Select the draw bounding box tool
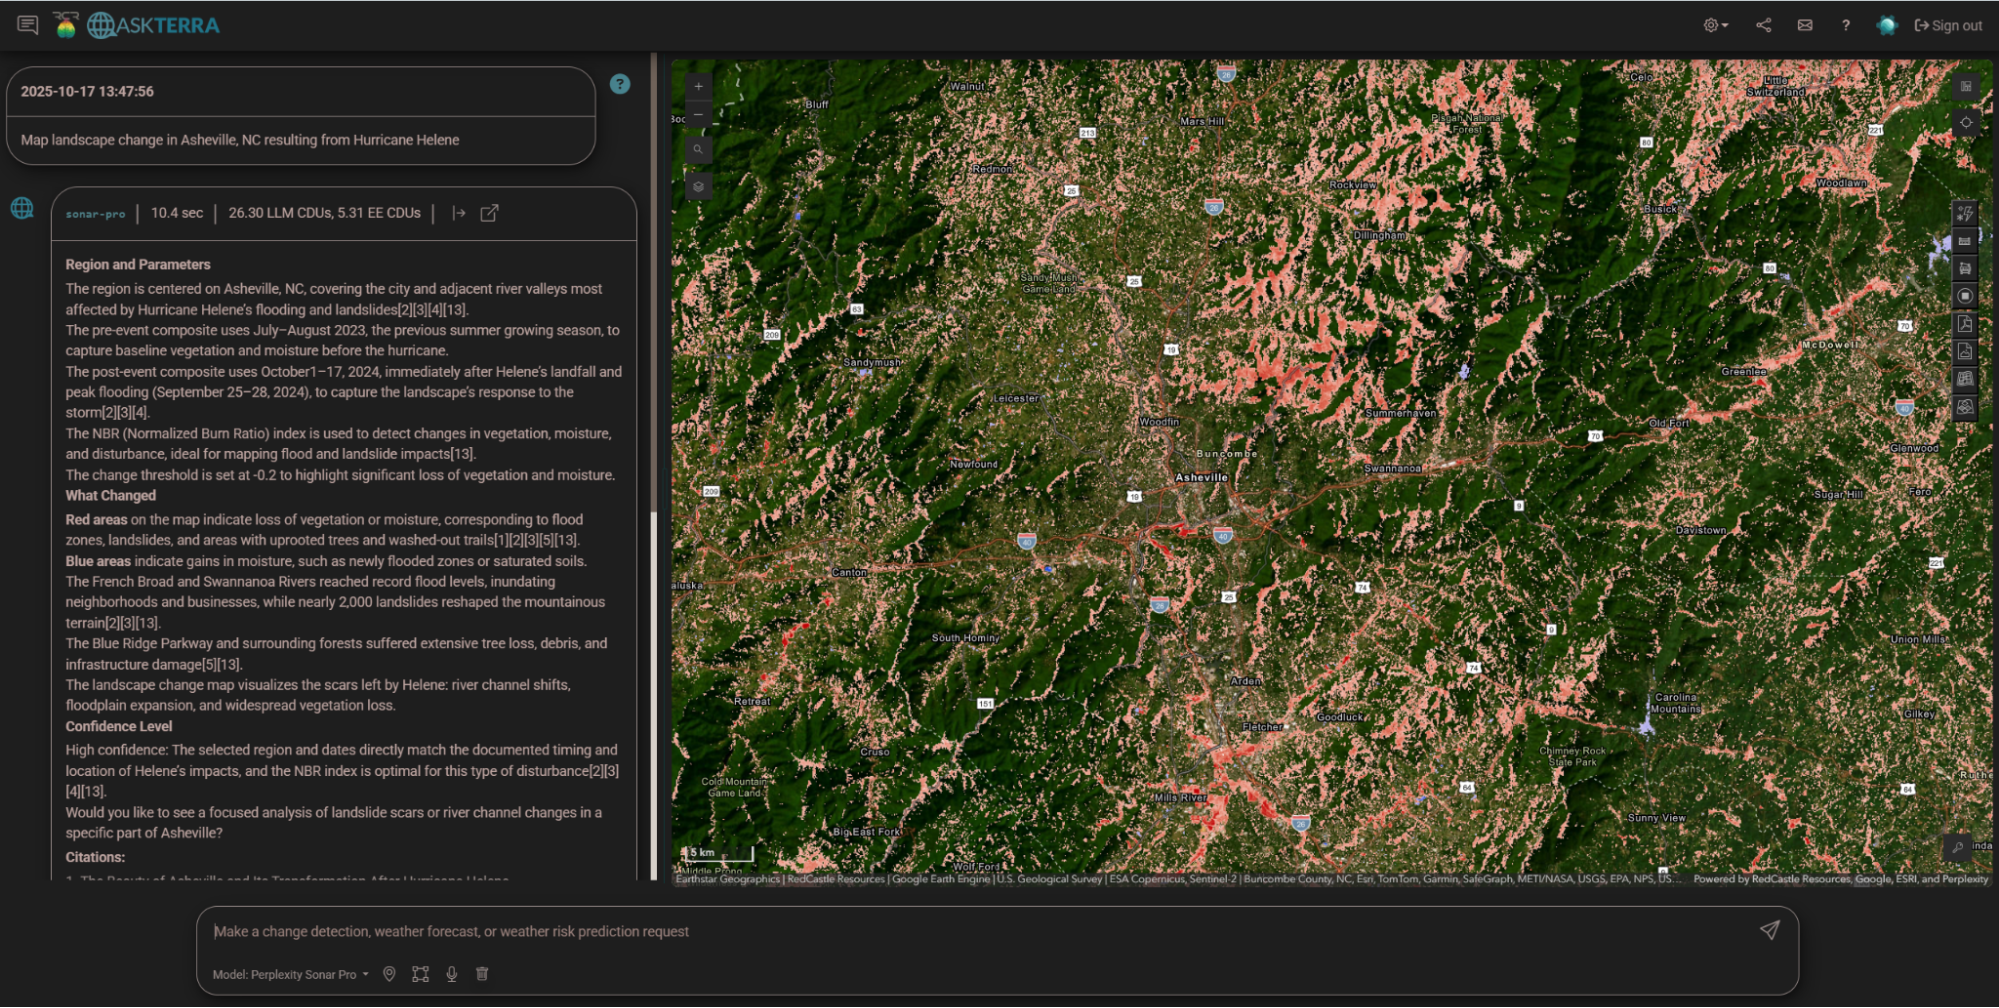Screen dimensions: 1999x1008 tap(420, 974)
